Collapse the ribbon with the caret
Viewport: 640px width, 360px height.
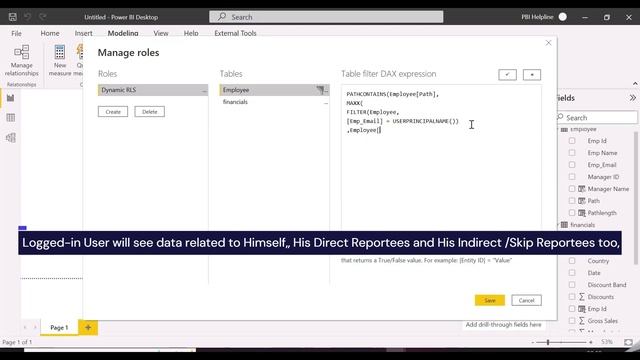coord(635,84)
